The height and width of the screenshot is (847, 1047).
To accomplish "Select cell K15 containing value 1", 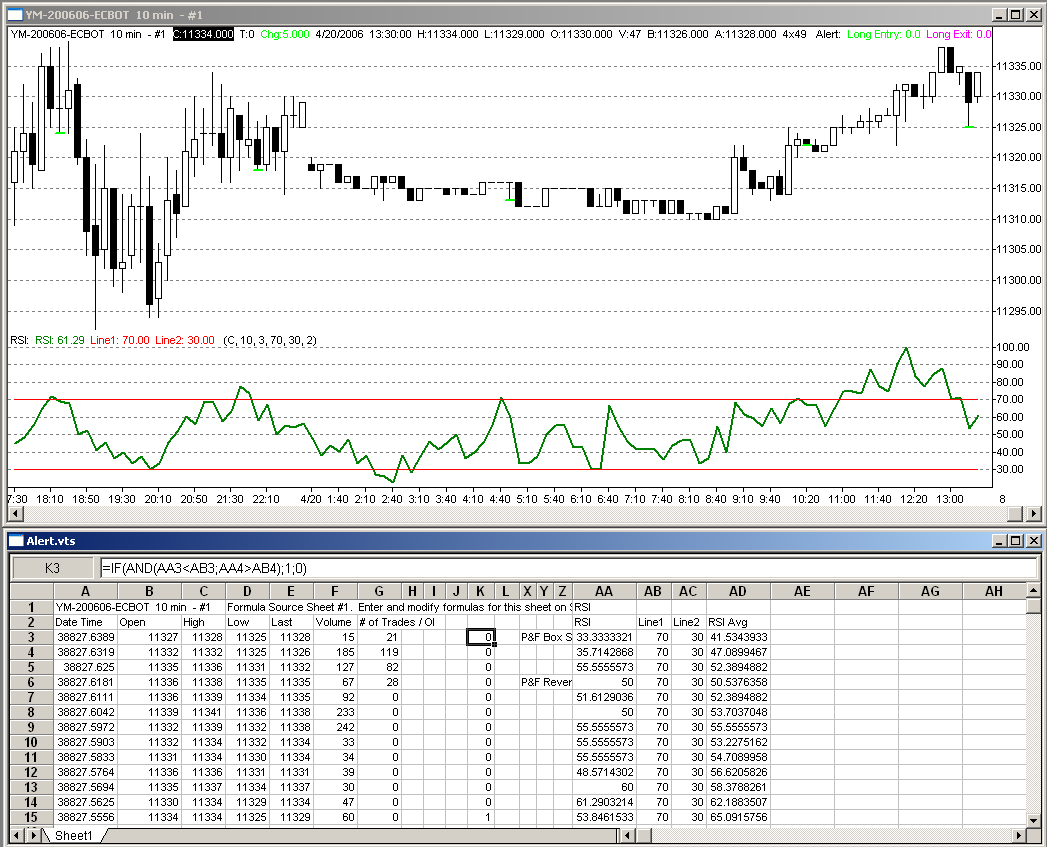I will (x=481, y=817).
